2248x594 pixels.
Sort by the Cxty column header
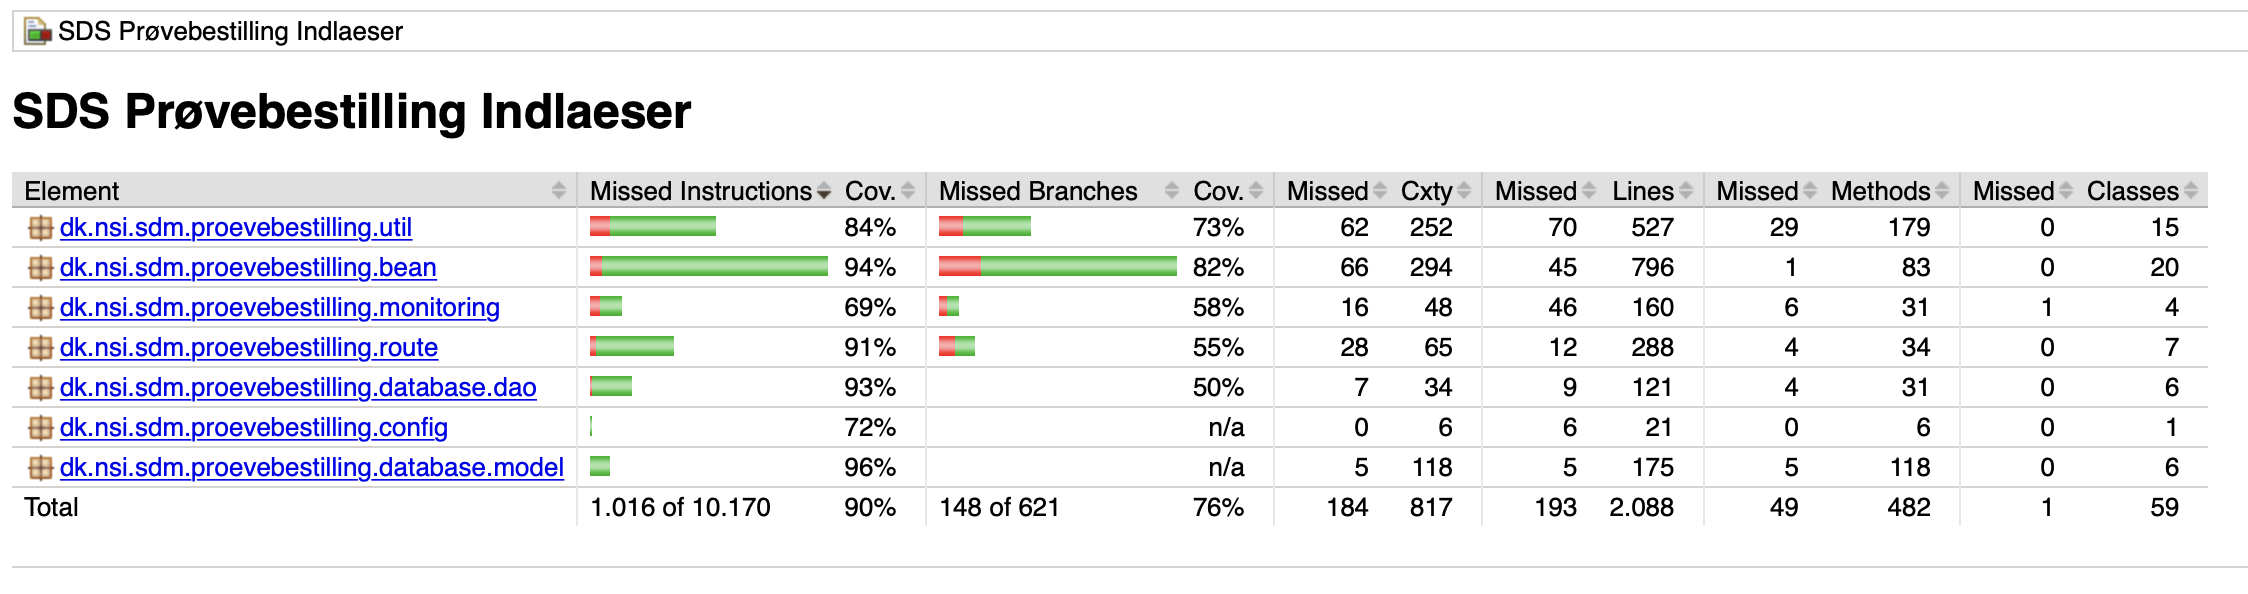(1428, 191)
